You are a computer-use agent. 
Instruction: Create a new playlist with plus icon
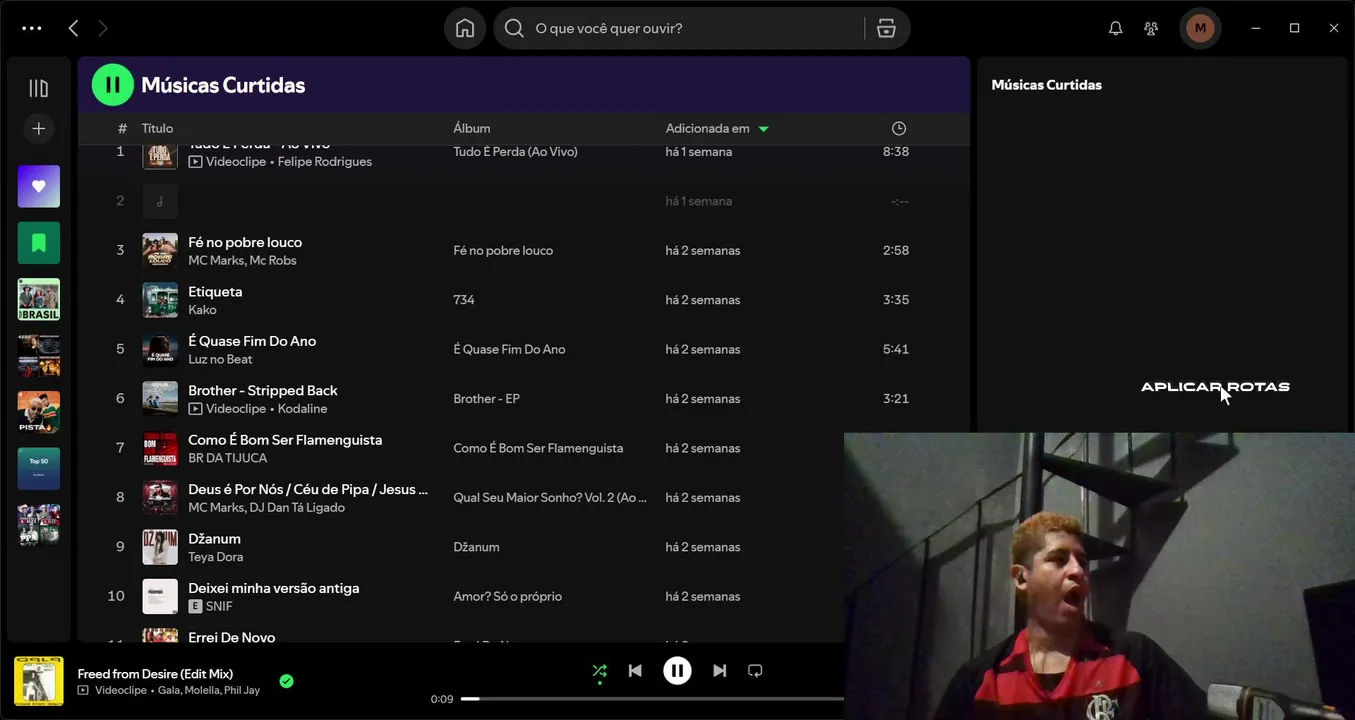tap(39, 128)
